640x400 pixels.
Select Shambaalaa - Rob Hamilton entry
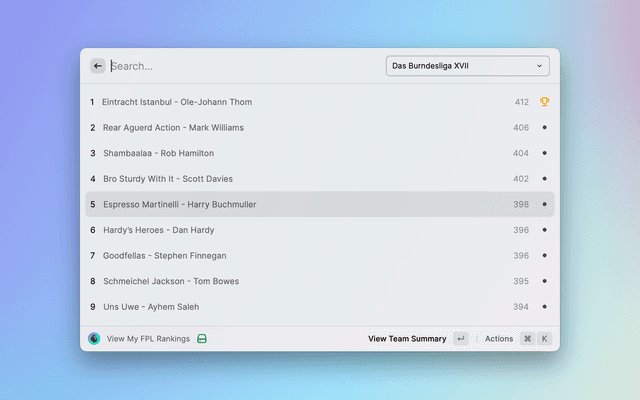click(x=158, y=153)
